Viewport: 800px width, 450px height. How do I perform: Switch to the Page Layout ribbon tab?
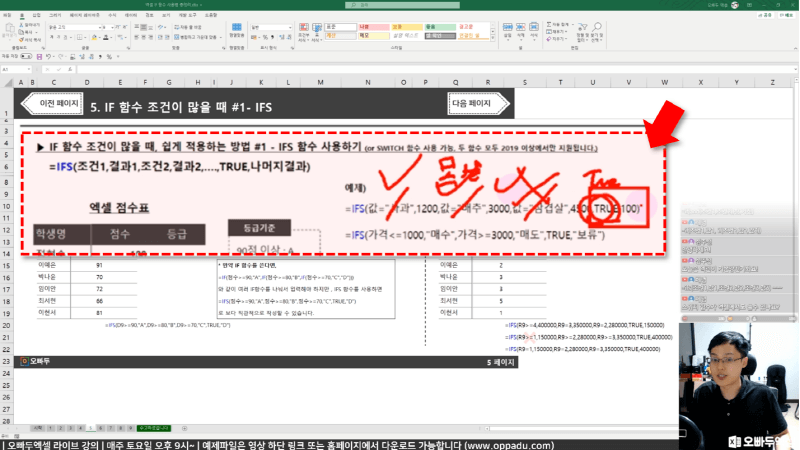click(x=85, y=15)
